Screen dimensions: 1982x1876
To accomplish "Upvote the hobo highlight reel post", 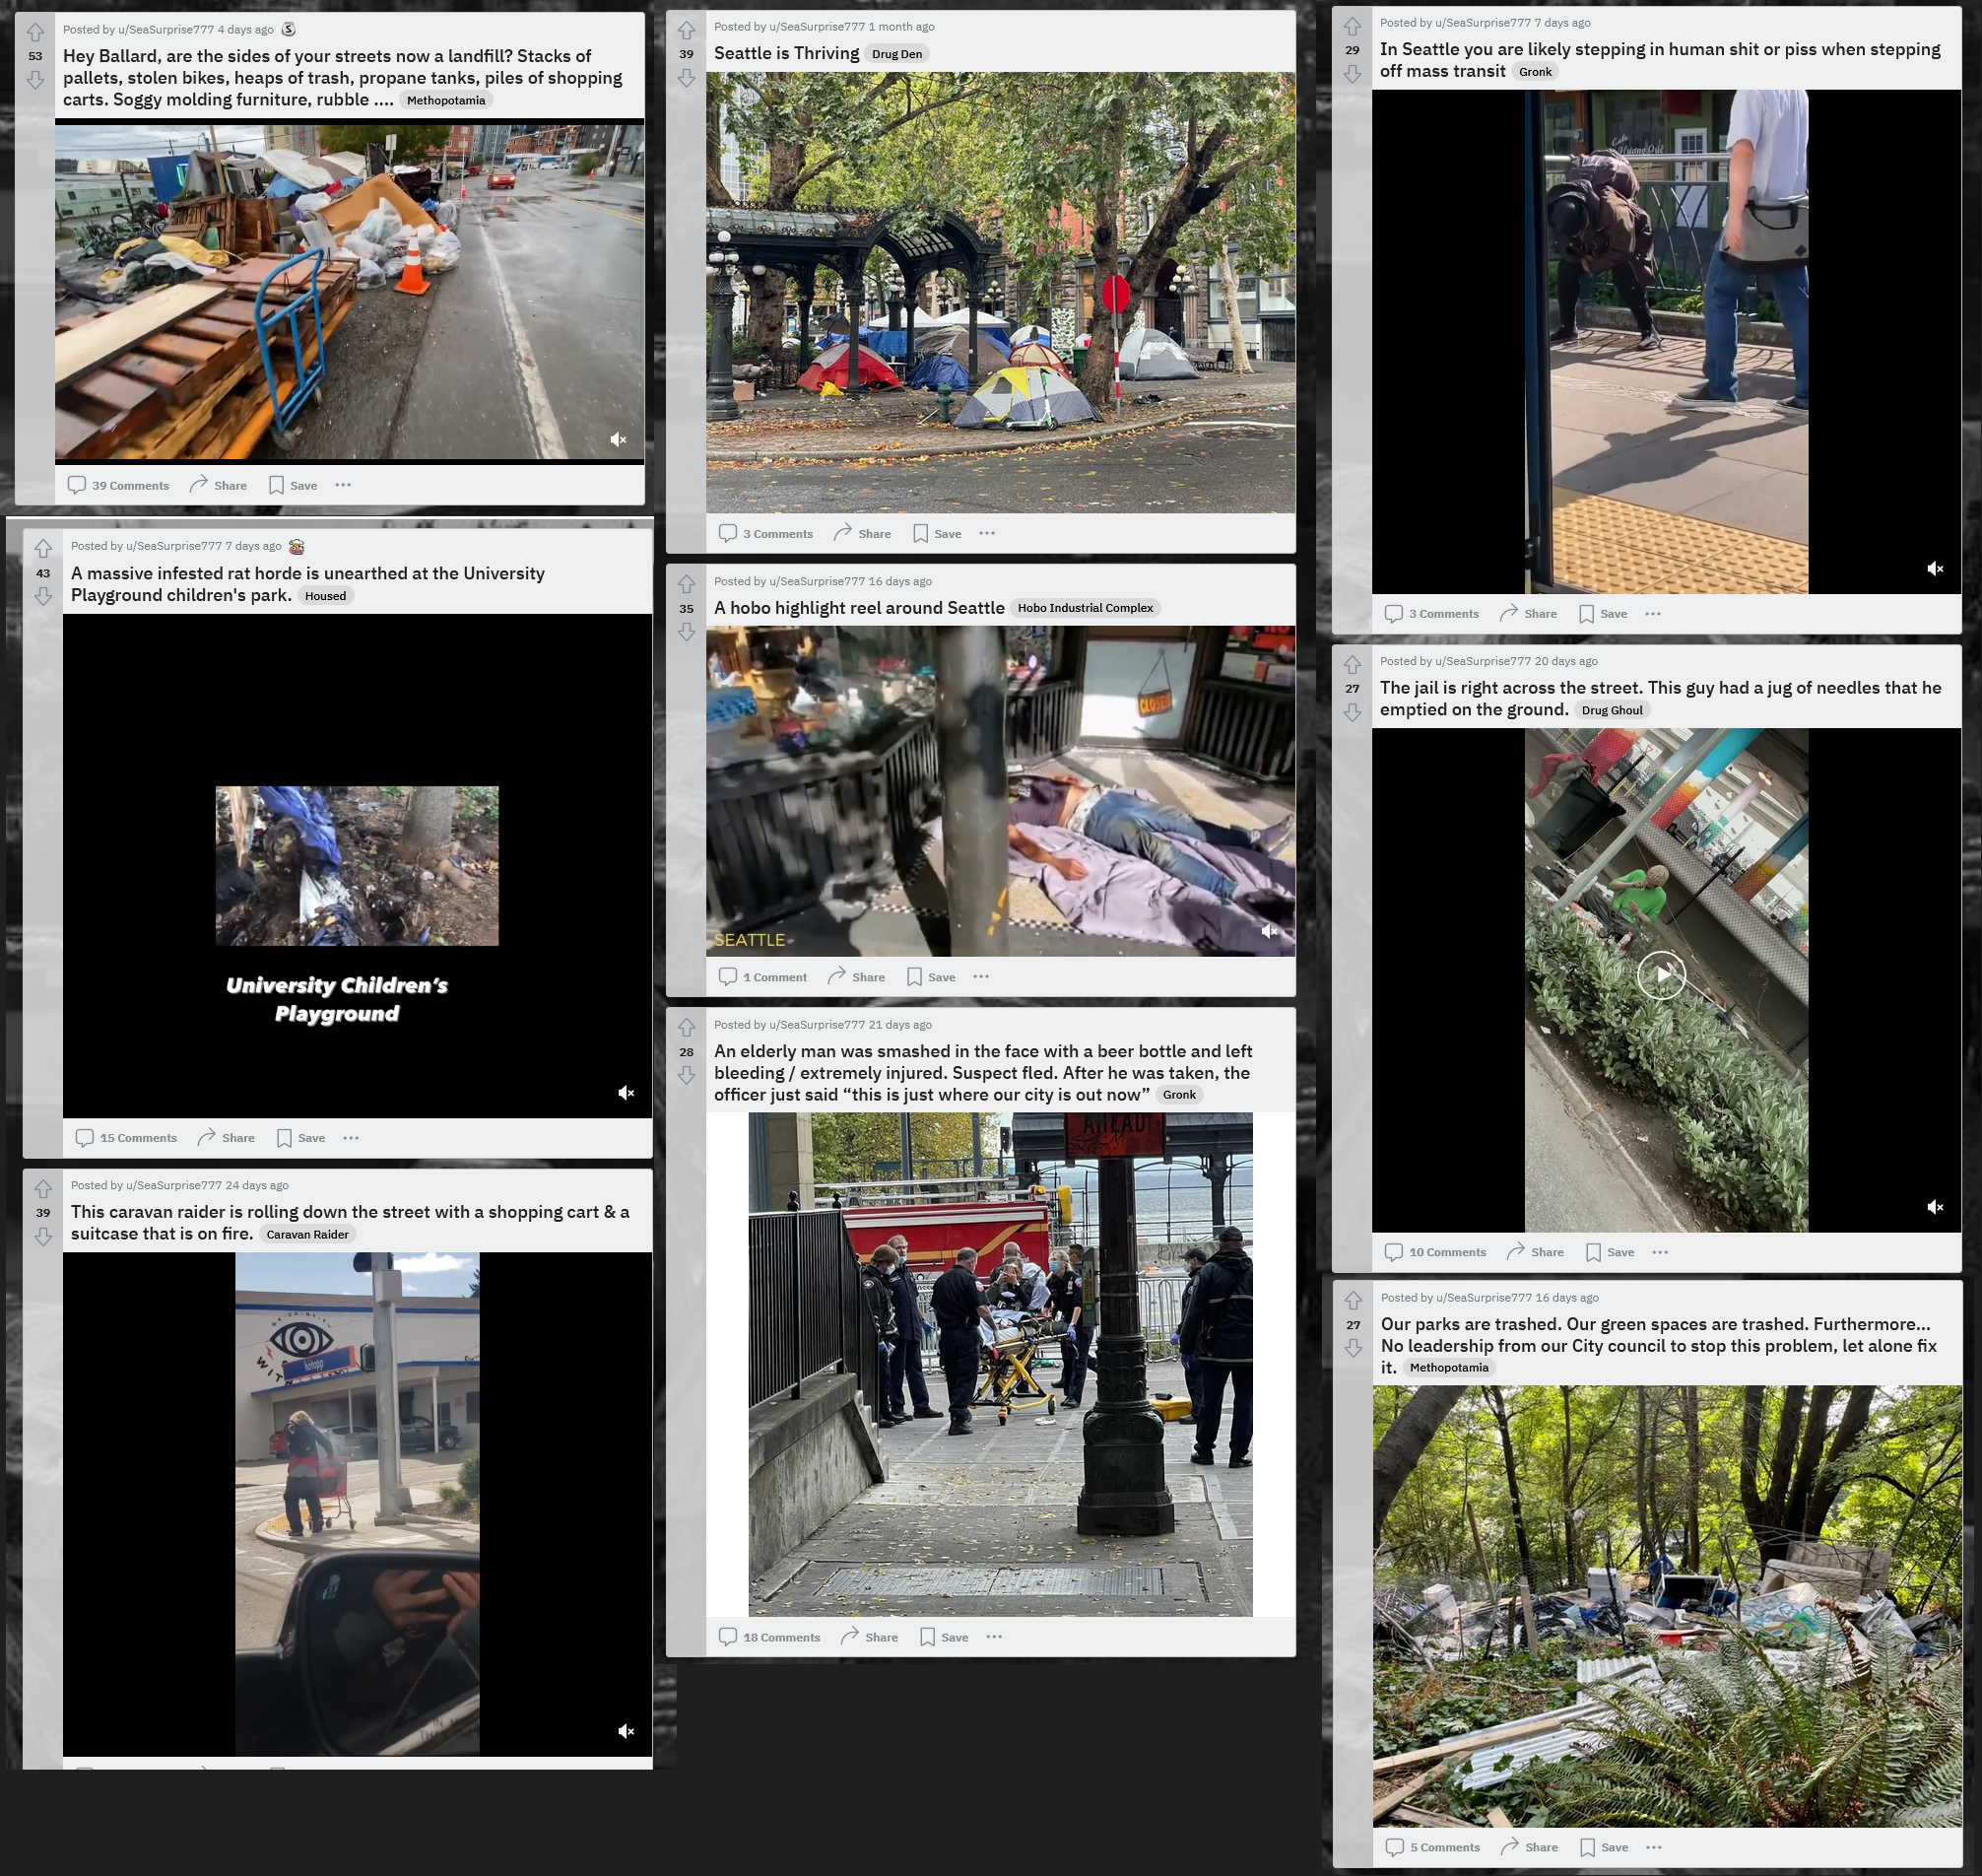I will 686,584.
